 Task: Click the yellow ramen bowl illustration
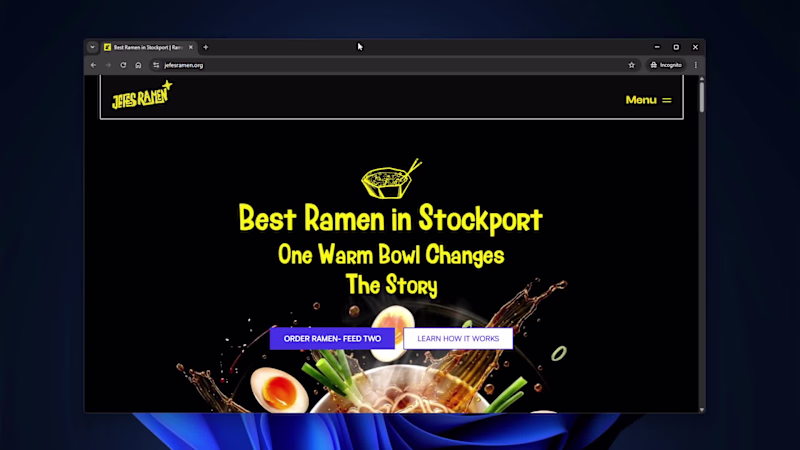pyautogui.click(x=391, y=179)
